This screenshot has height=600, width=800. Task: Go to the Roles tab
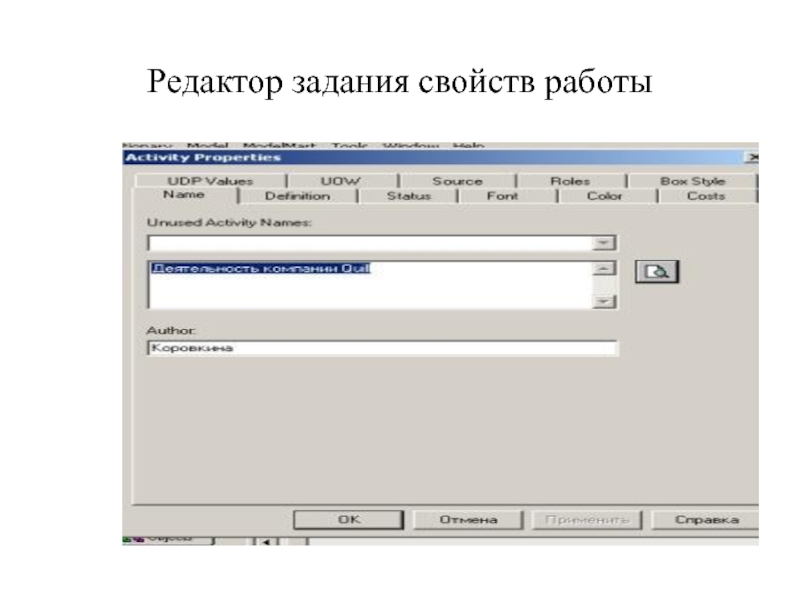click(x=570, y=181)
